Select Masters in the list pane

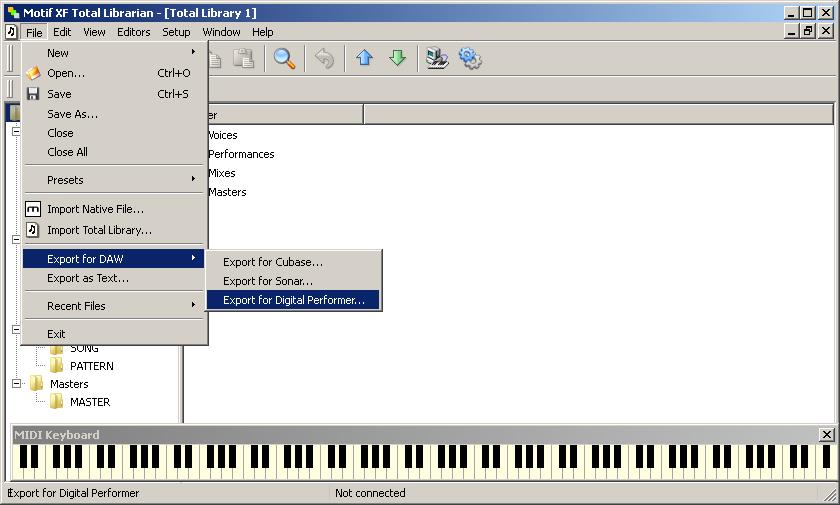[227, 192]
